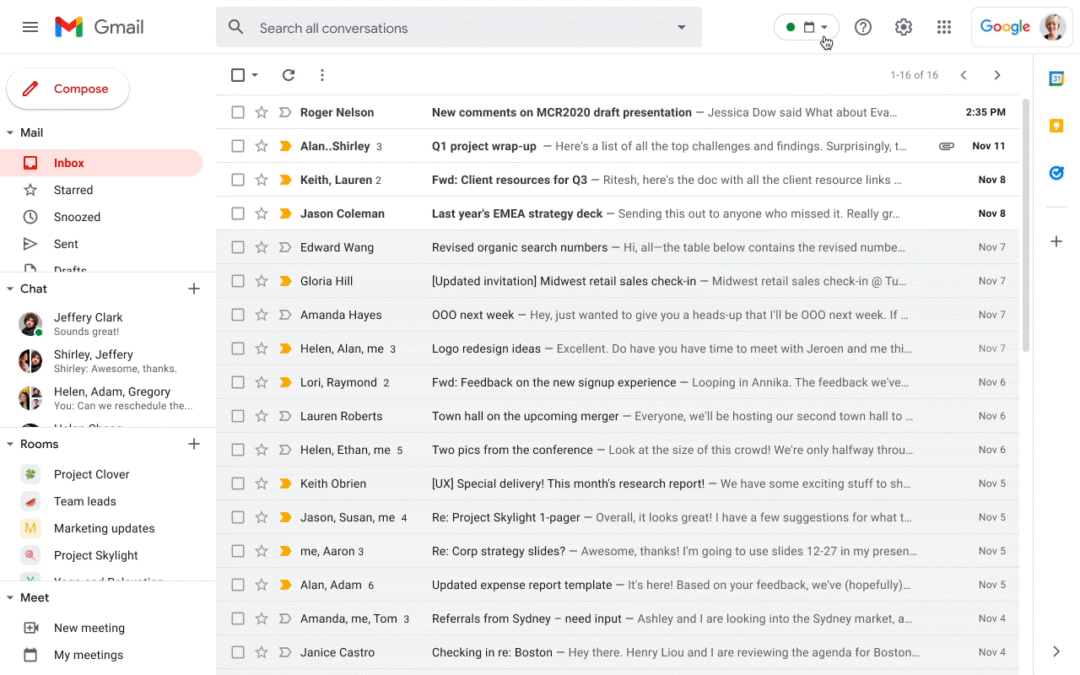1080x675 pixels.
Task: Refresh the inbox with the refresh icon
Action: (289, 75)
